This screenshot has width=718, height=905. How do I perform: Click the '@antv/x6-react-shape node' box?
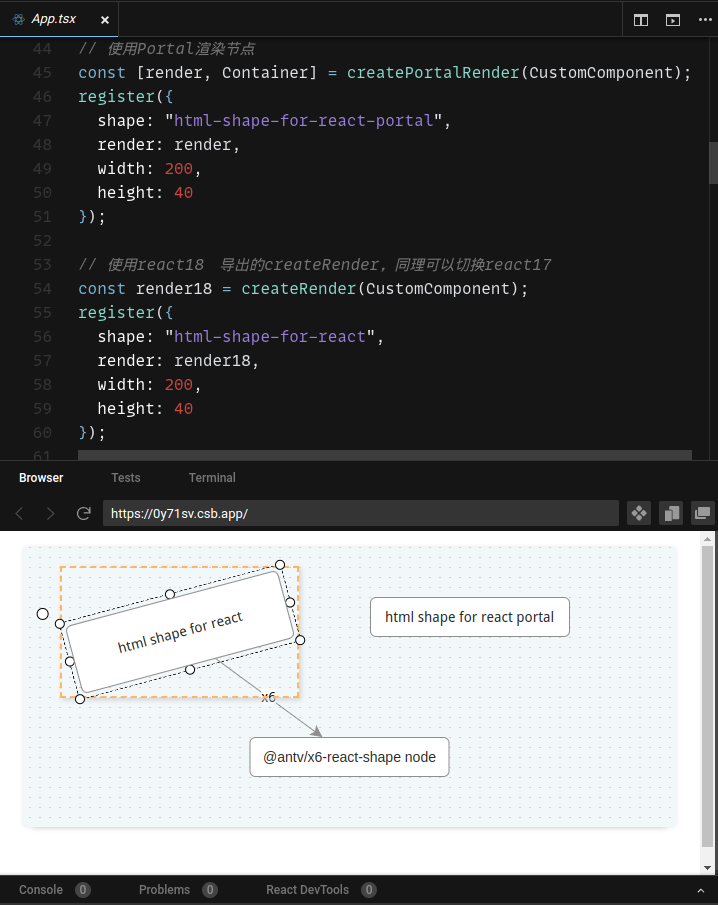tap(349, 757)
